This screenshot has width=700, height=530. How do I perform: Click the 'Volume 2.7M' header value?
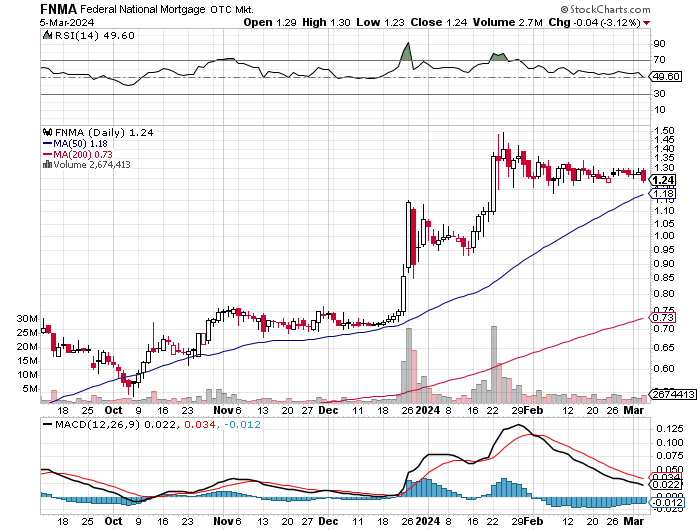click(508, 22)
